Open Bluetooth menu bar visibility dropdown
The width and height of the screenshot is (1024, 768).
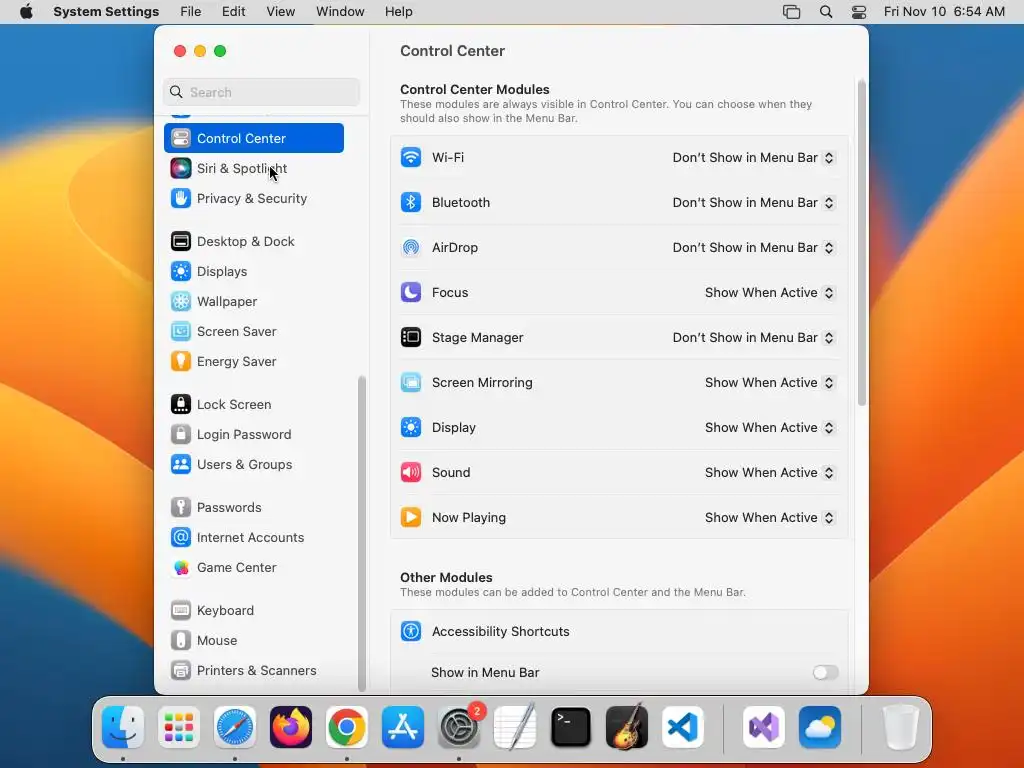pyautogui.click(x=753, y=202)
